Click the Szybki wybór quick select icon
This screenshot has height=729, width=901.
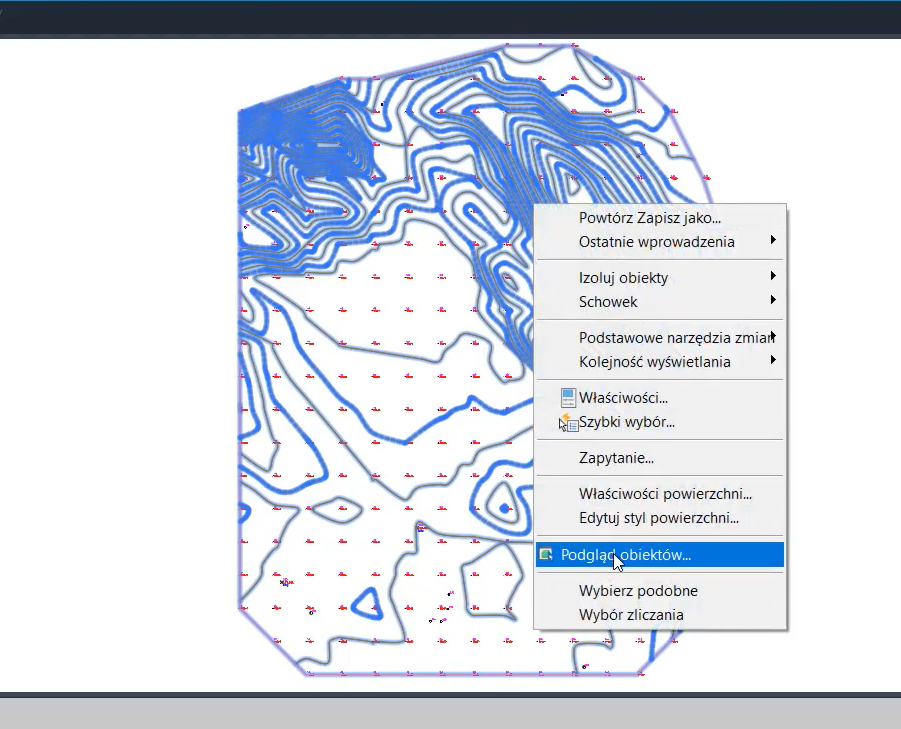[568, 422]
